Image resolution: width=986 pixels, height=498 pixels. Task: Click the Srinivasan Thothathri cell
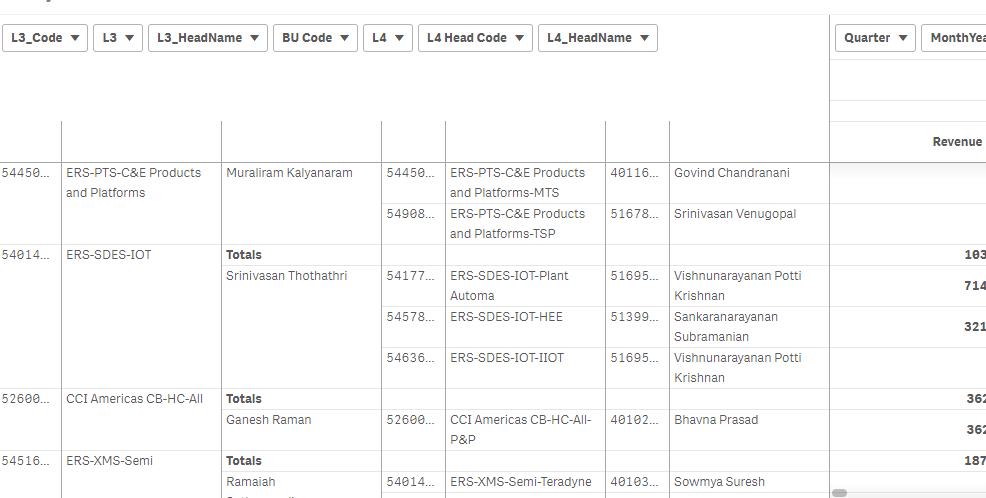[x=287, y=276]
